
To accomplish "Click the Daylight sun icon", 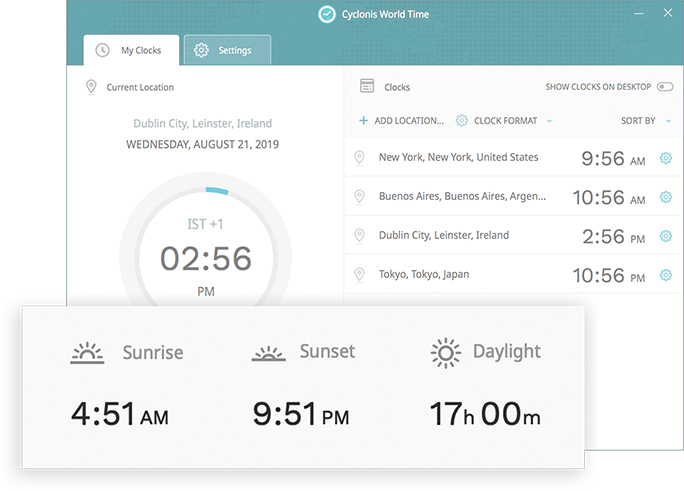I will [x=446, y=352].
